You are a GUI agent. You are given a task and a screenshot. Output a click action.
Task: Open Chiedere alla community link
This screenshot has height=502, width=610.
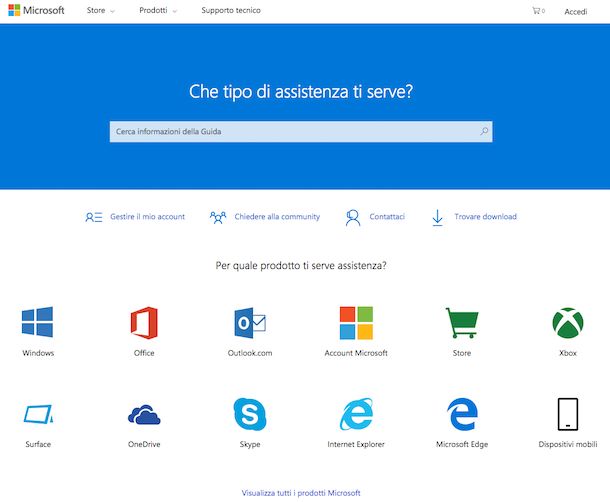click(277, 217)
